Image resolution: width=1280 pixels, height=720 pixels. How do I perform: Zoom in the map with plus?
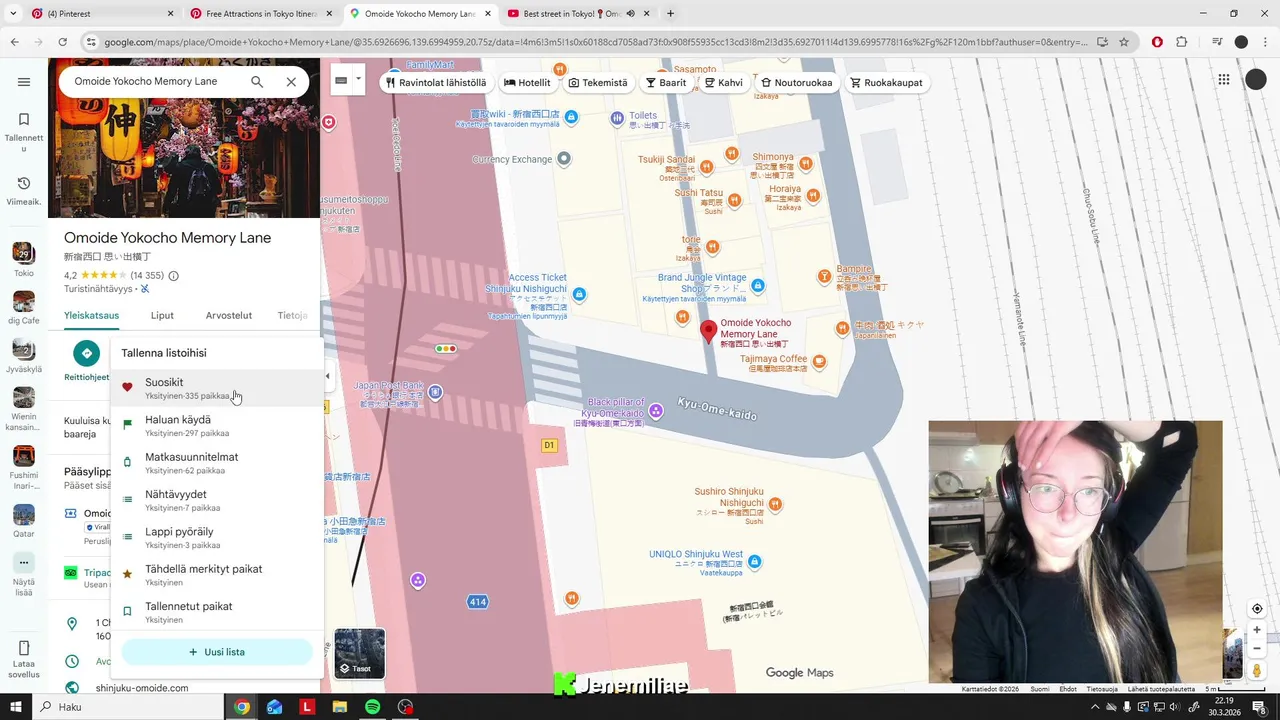point(1257,630)
